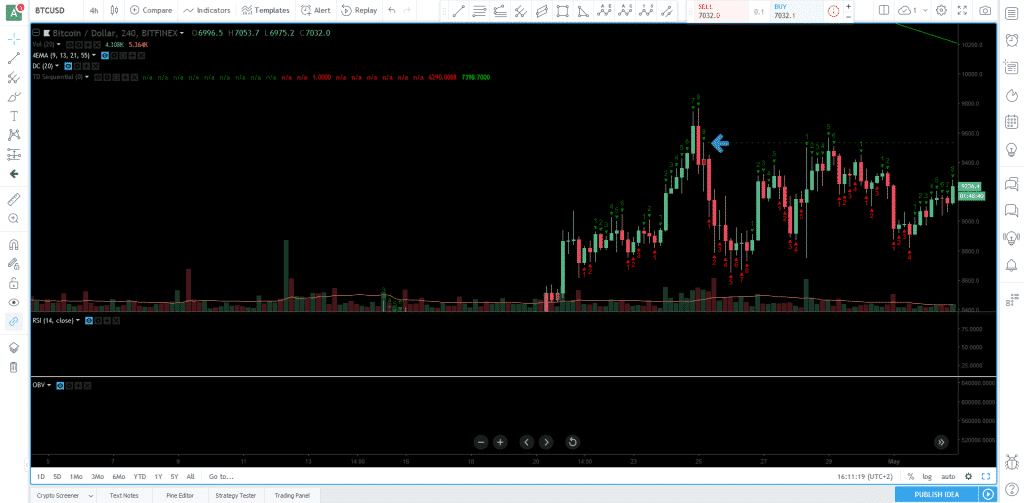This screenshot has width=1024, height=503.
Task: Select the triangle shape in favorites toolbar
Action: pyautogui.click(x=584, y=10)
